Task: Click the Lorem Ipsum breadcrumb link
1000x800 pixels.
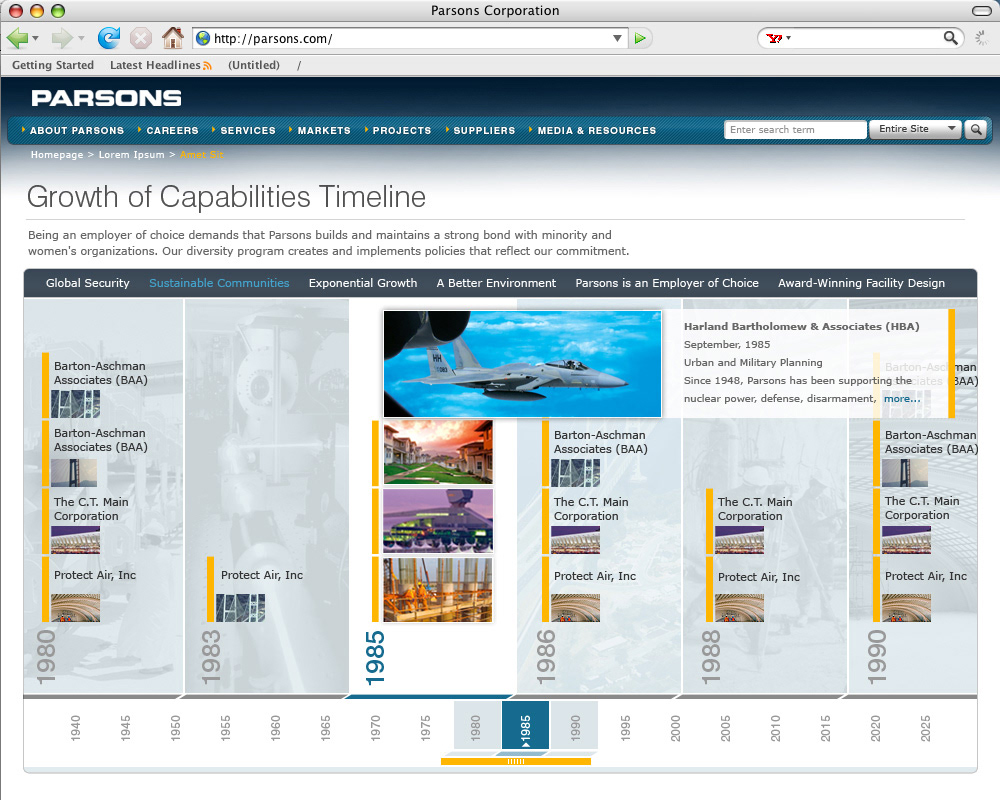Action: pos(131,154)
